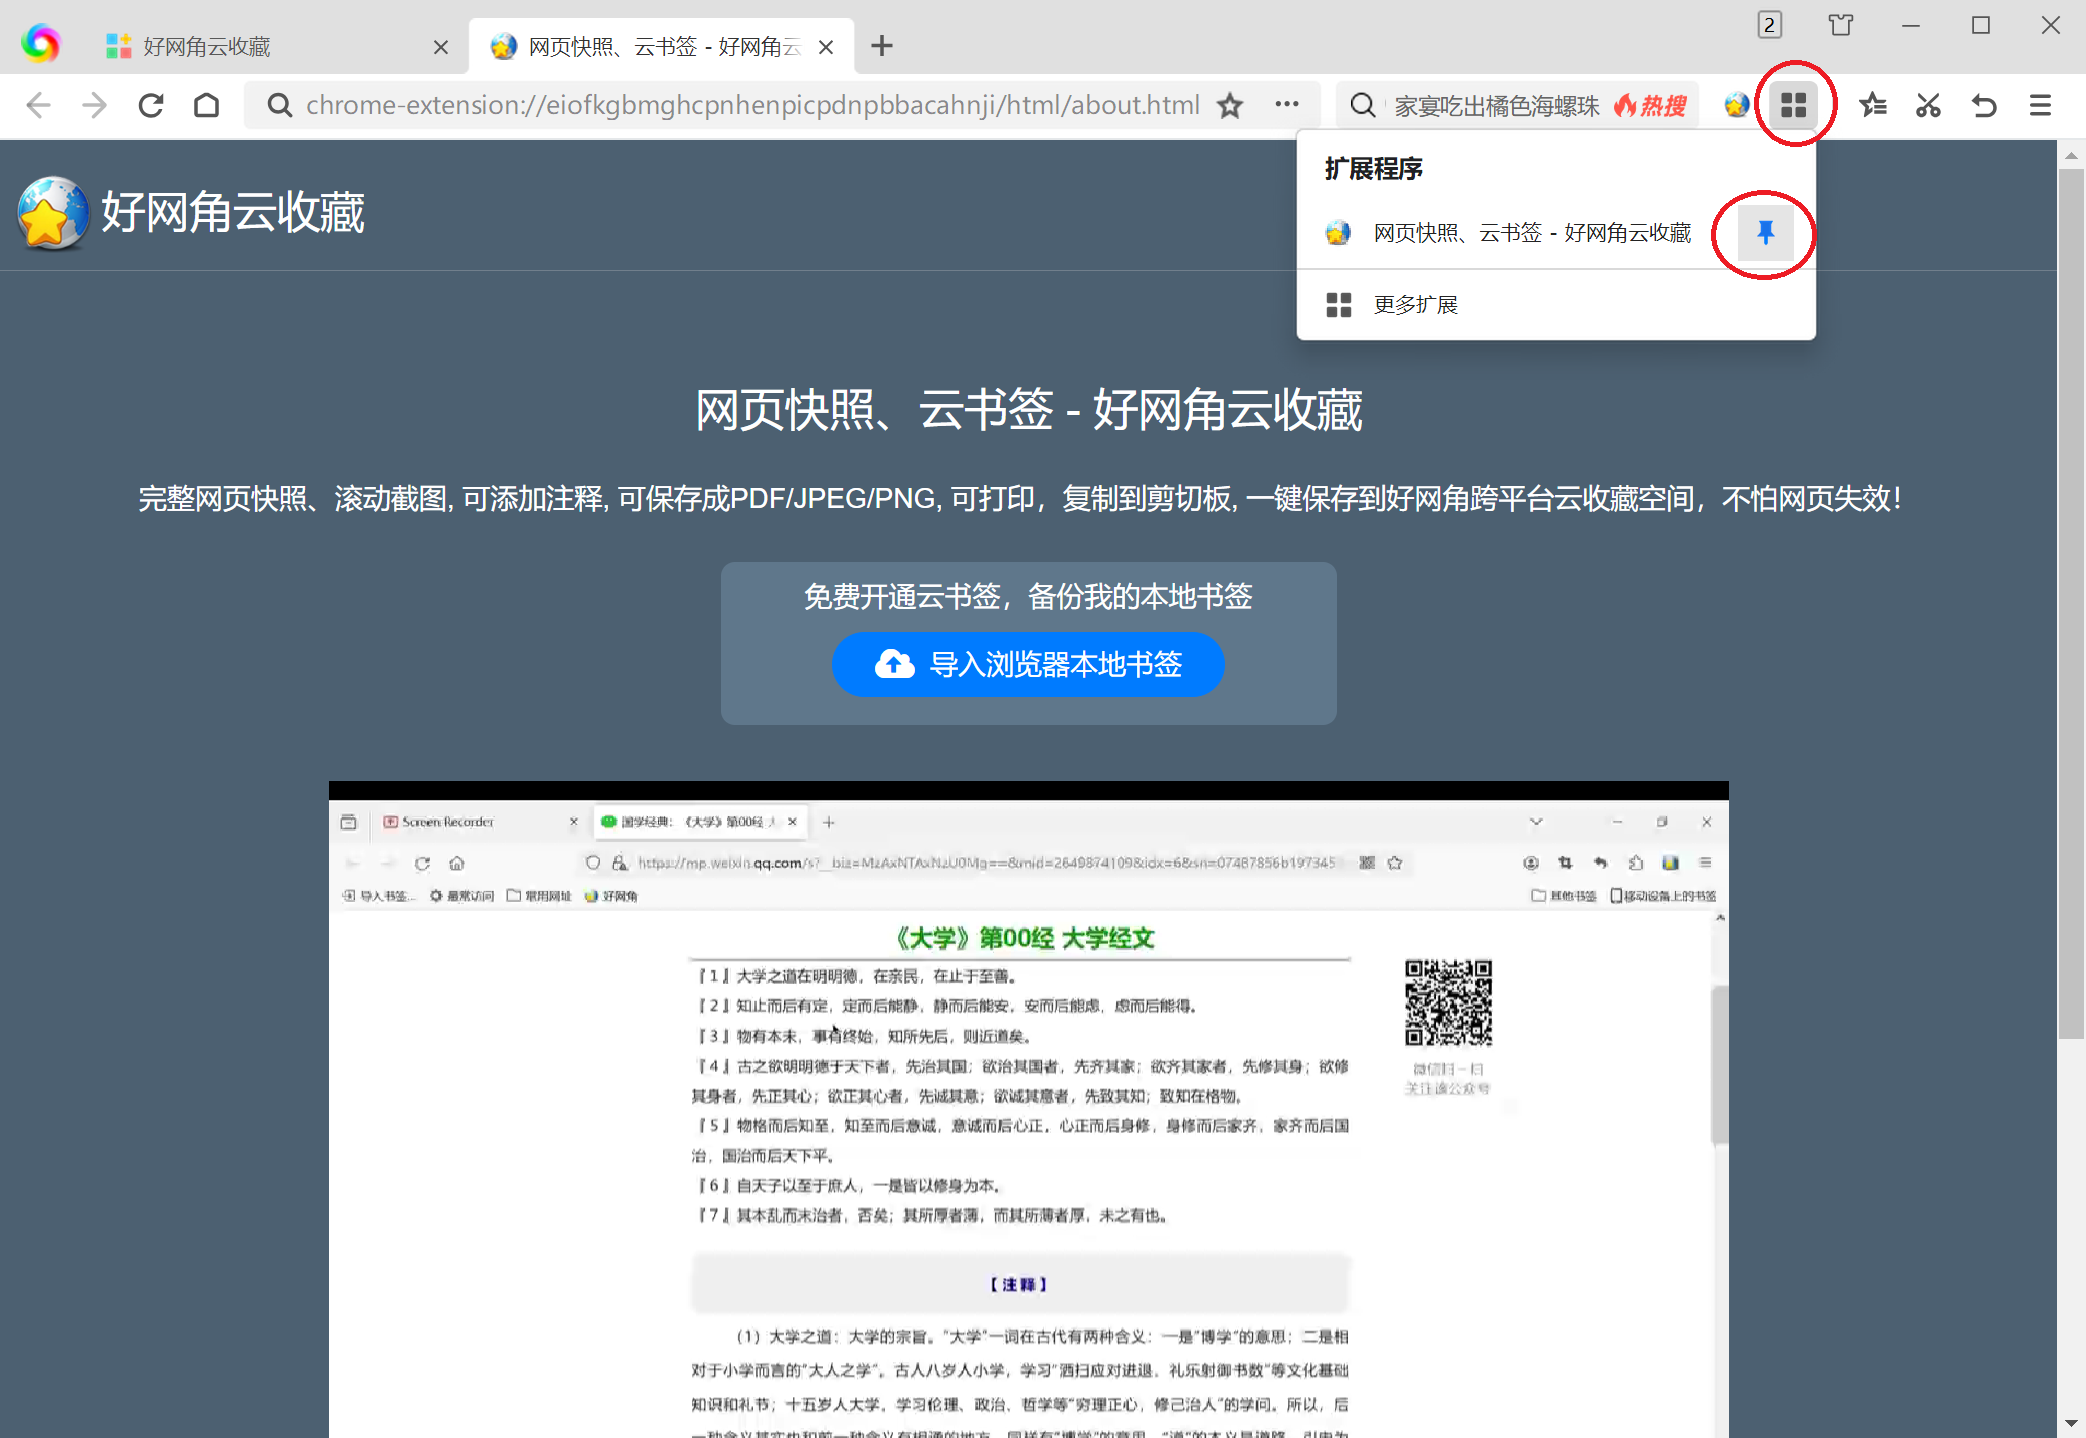Click 导入浏览器本地书签 button

[1028, 664]
